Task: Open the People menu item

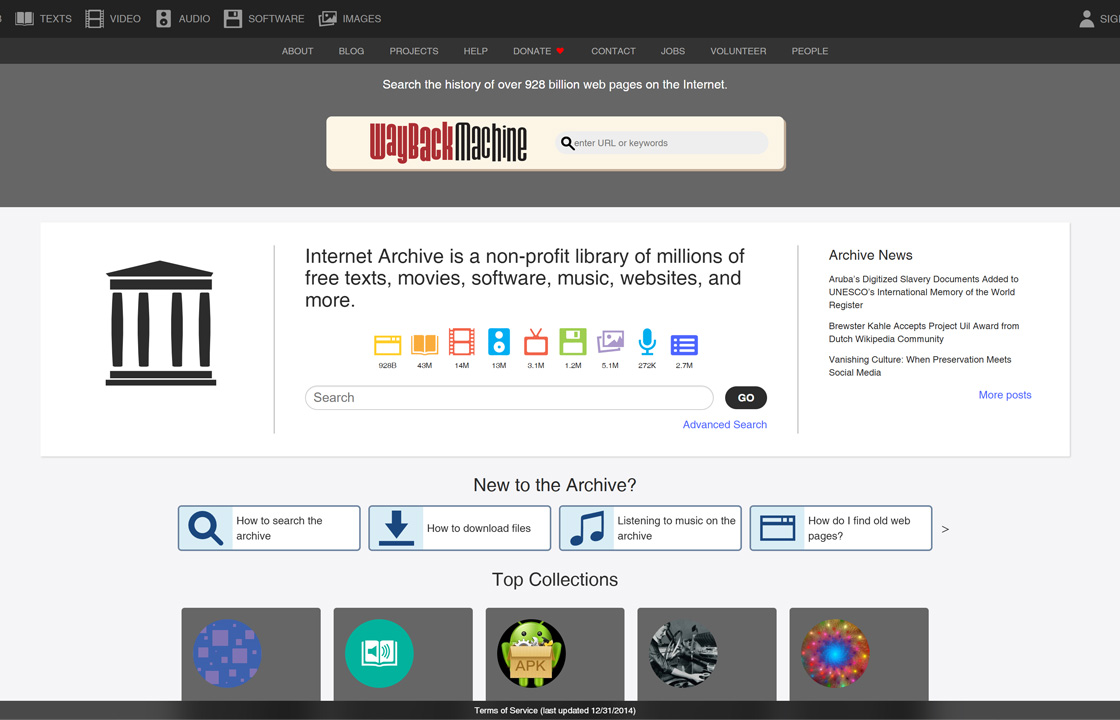Action: [810, 51]
